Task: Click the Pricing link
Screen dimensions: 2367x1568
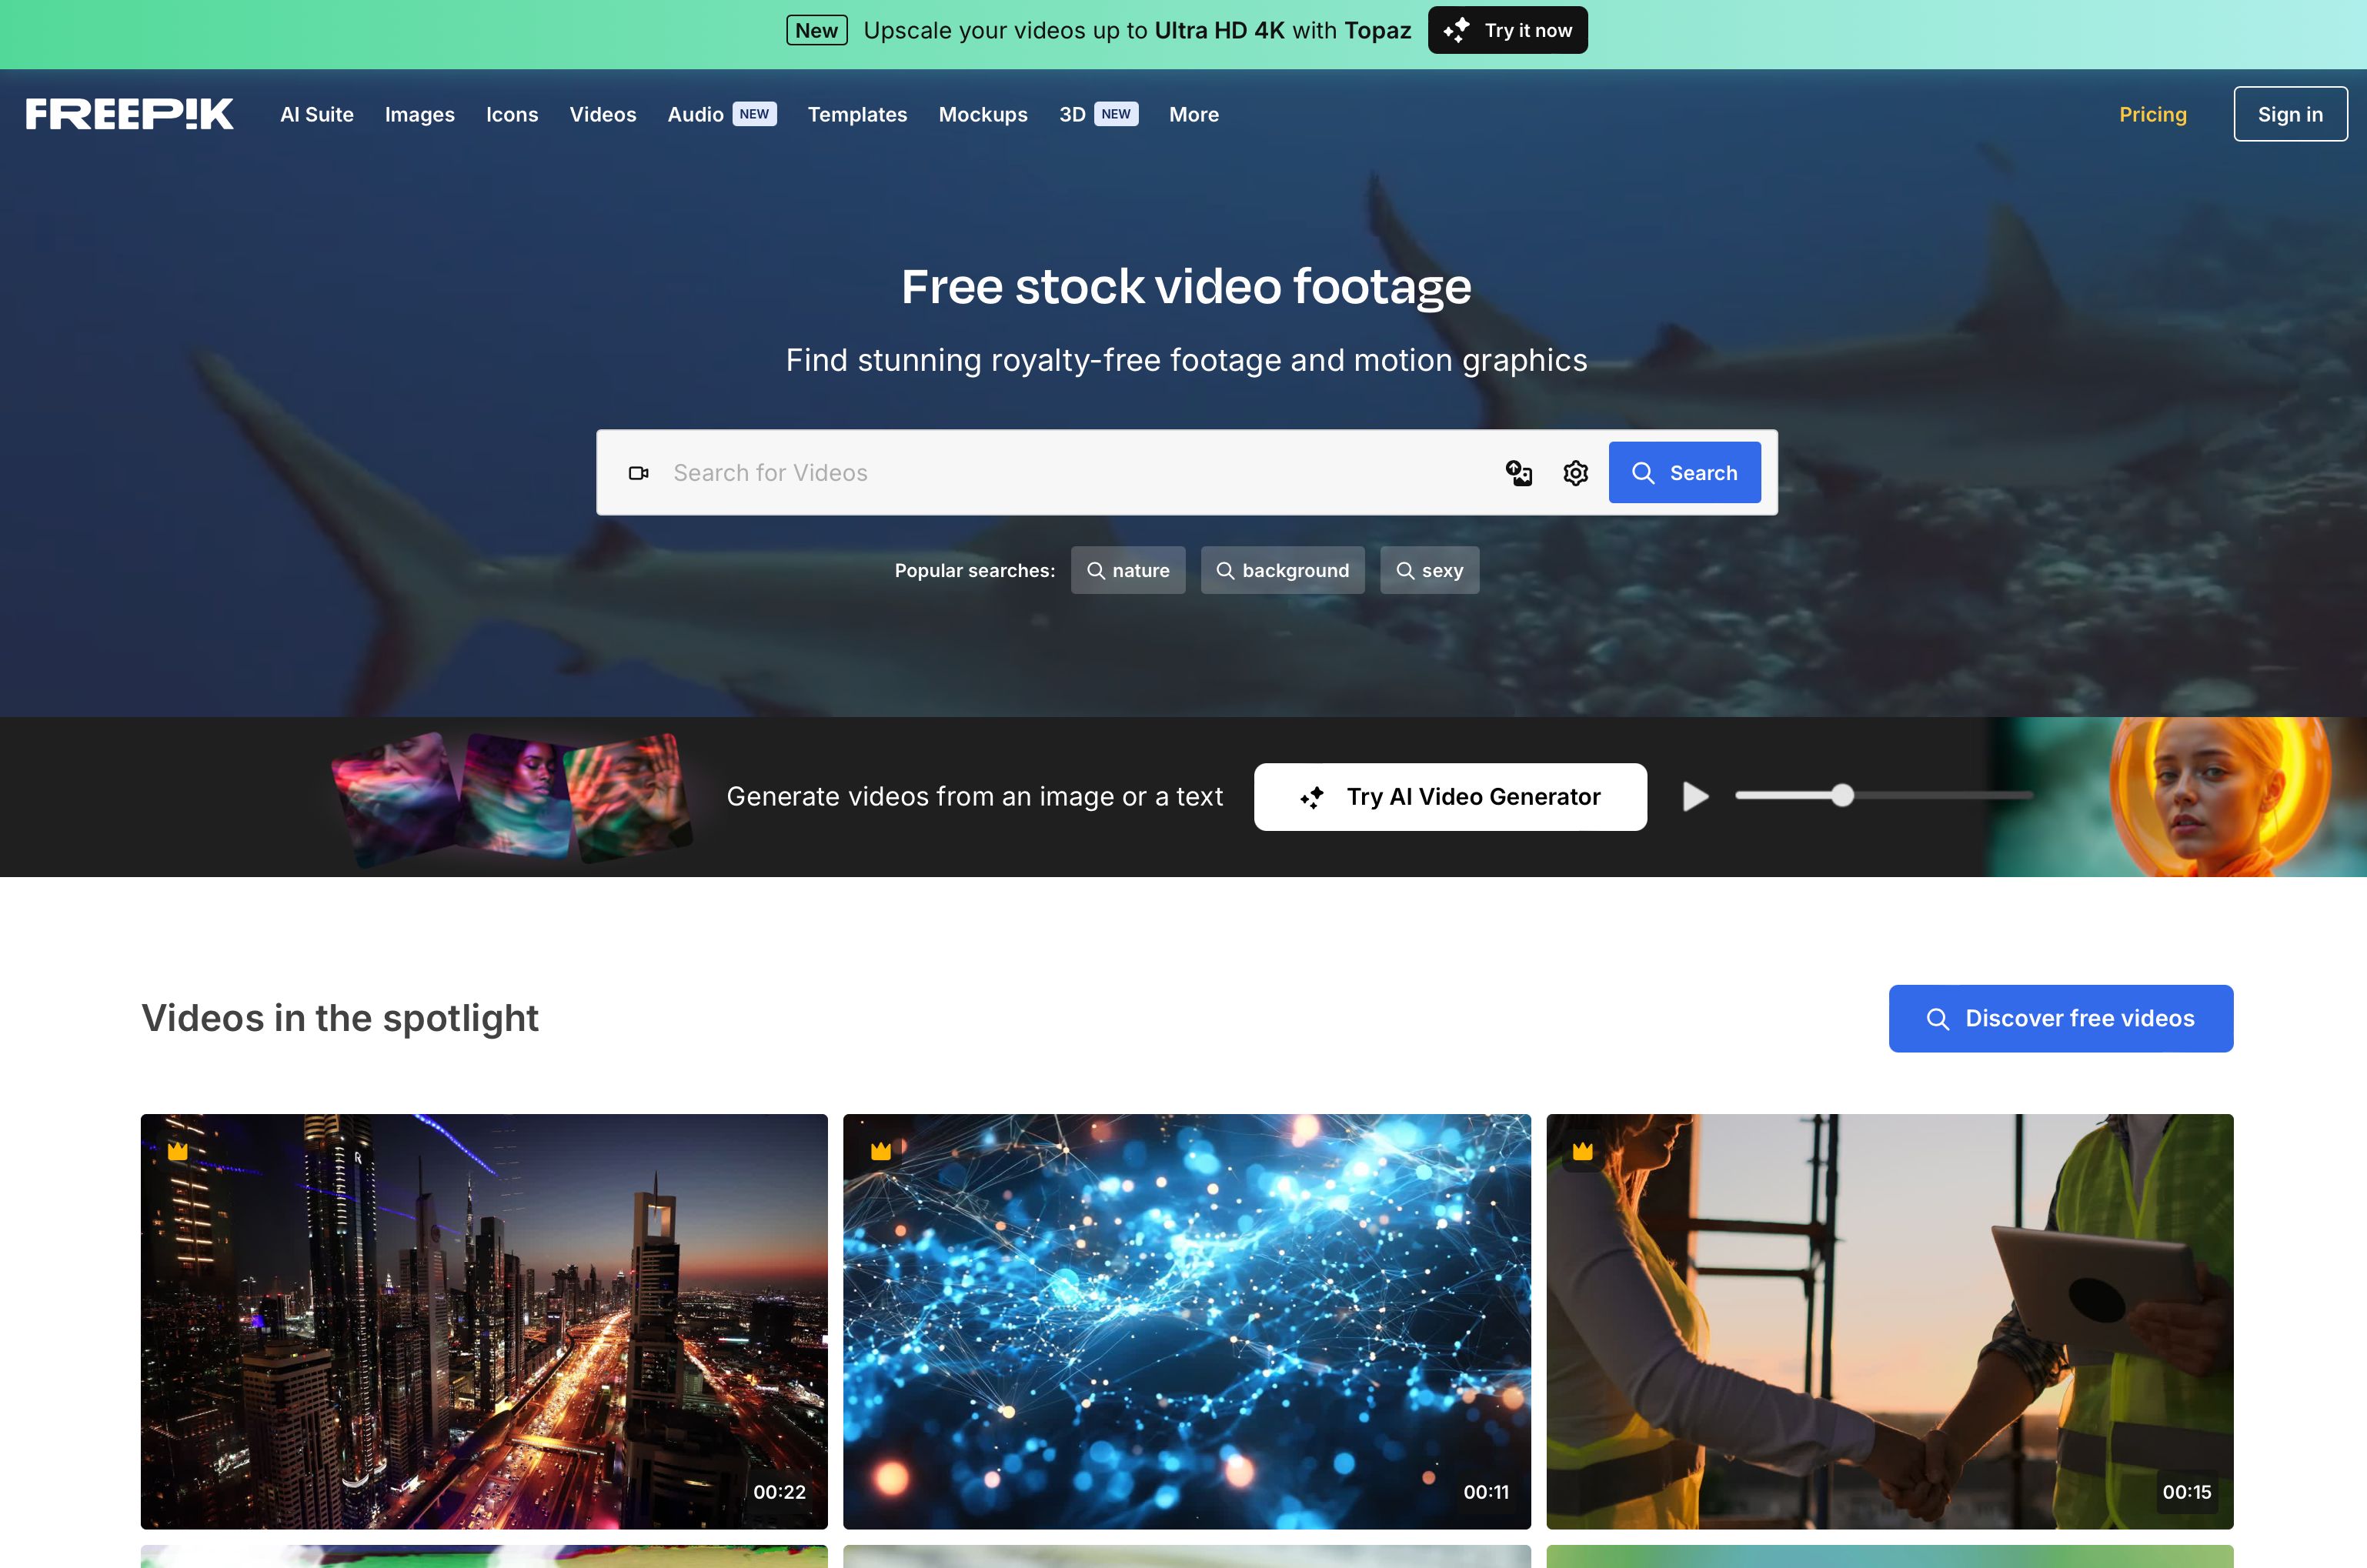Action: pyautogui.click(x=2152, y=114)
